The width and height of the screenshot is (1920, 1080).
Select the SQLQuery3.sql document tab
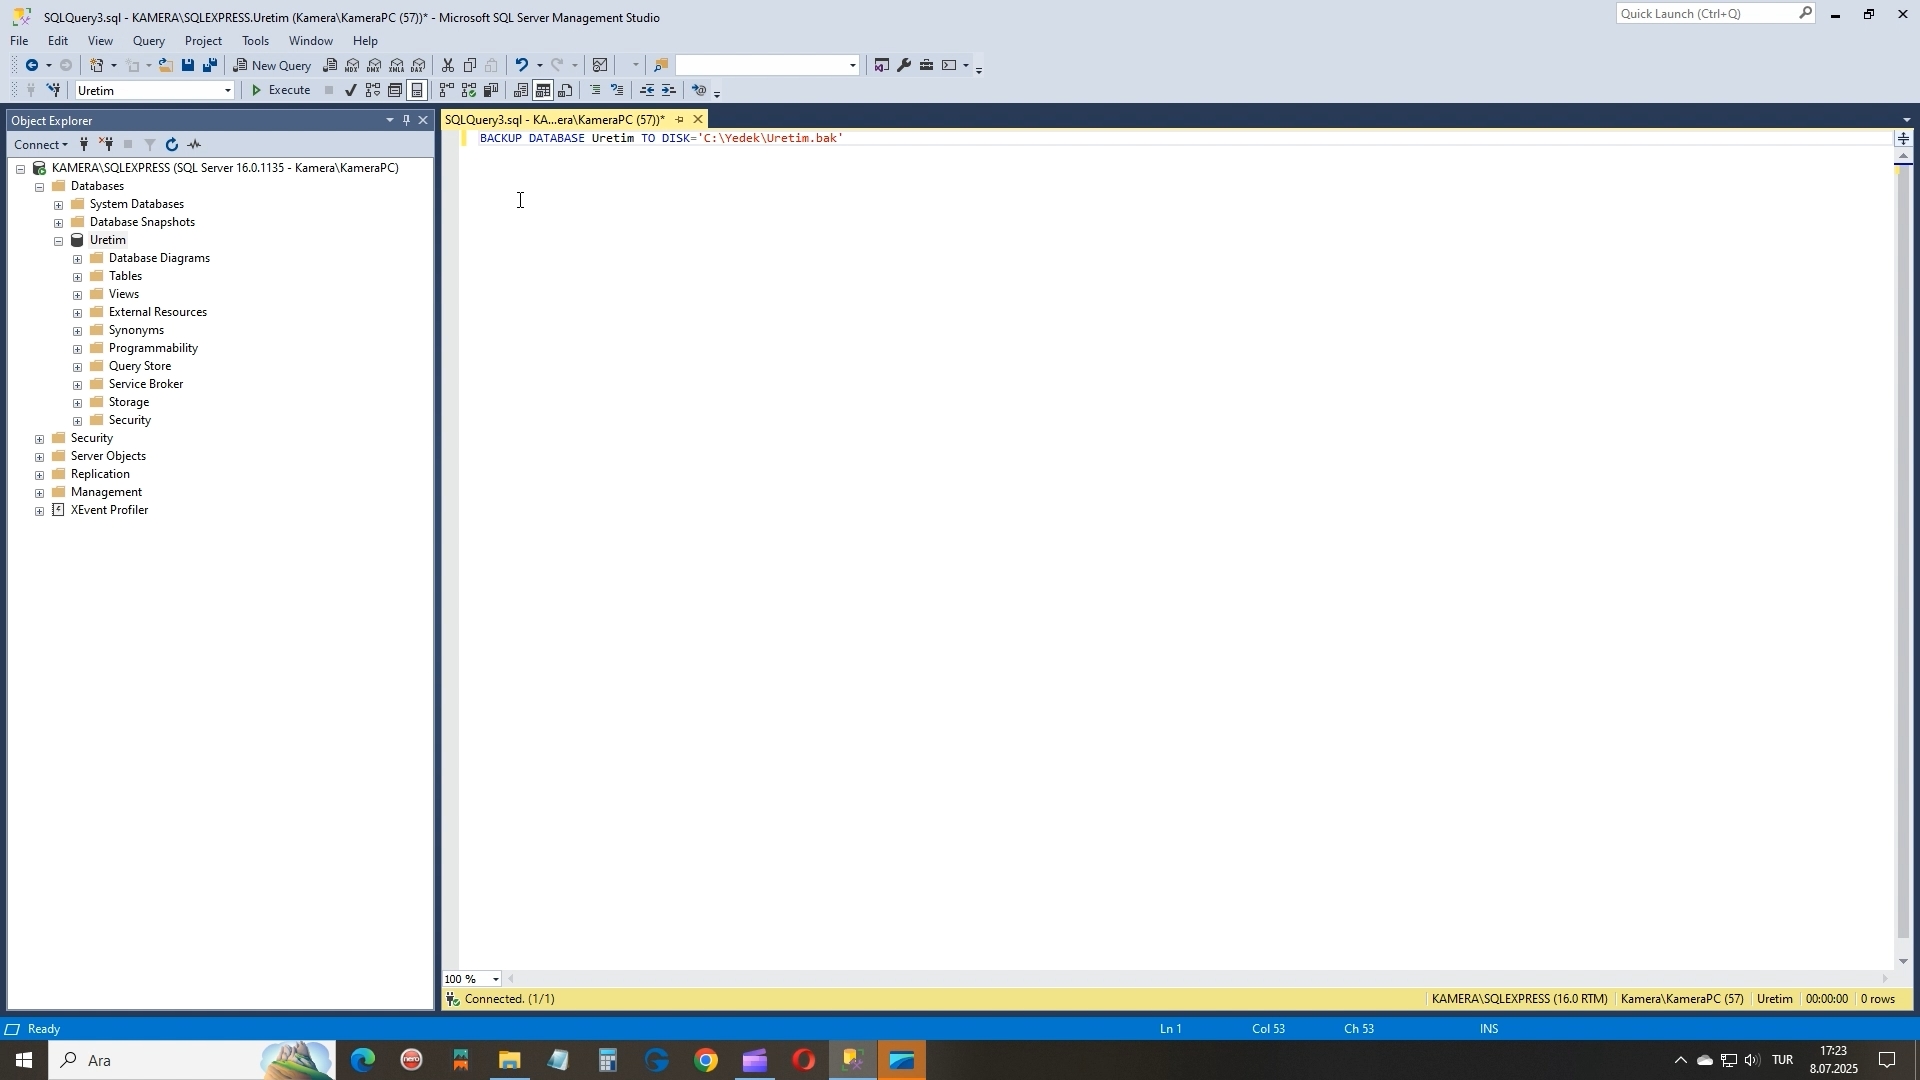(555, 120)
